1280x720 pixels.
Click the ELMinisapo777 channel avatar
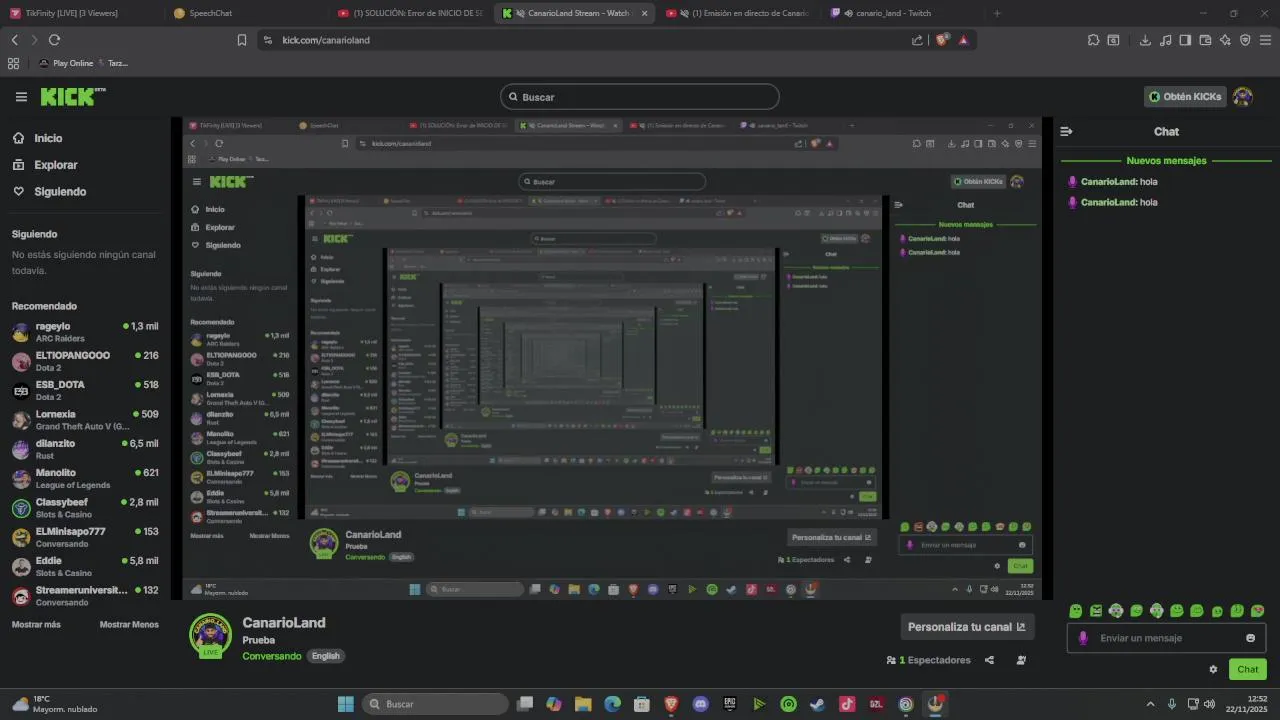pos(21,537)
